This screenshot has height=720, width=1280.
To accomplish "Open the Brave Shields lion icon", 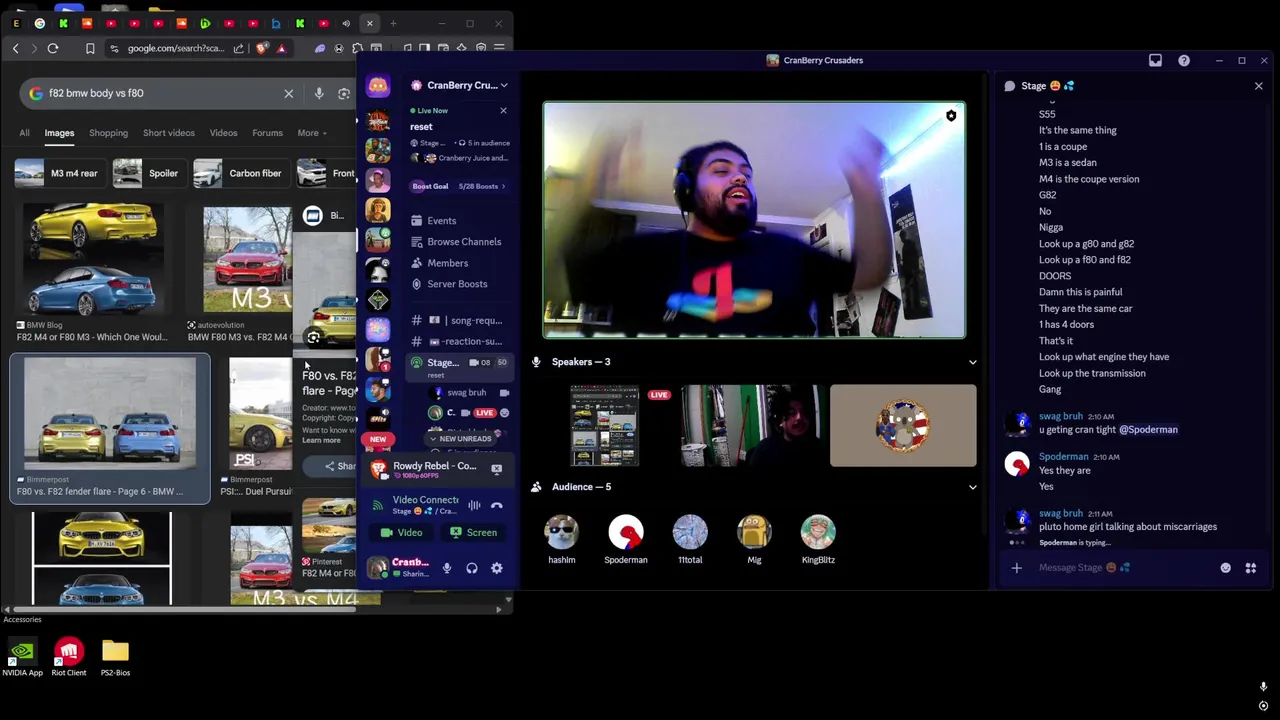I will (x=262, y=48).
